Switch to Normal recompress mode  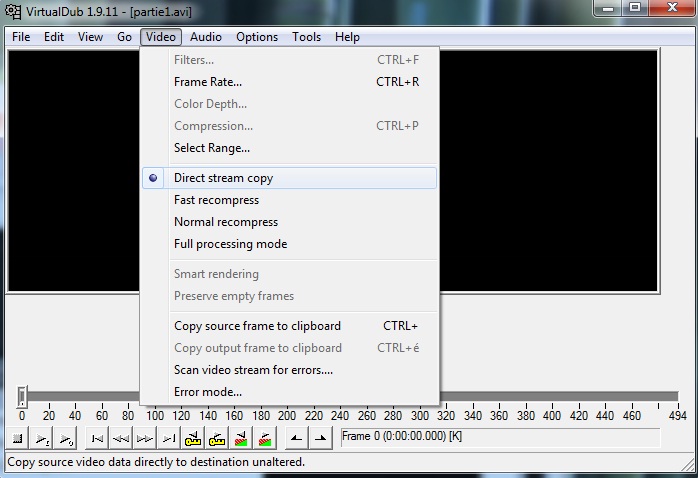pos(289,222)
